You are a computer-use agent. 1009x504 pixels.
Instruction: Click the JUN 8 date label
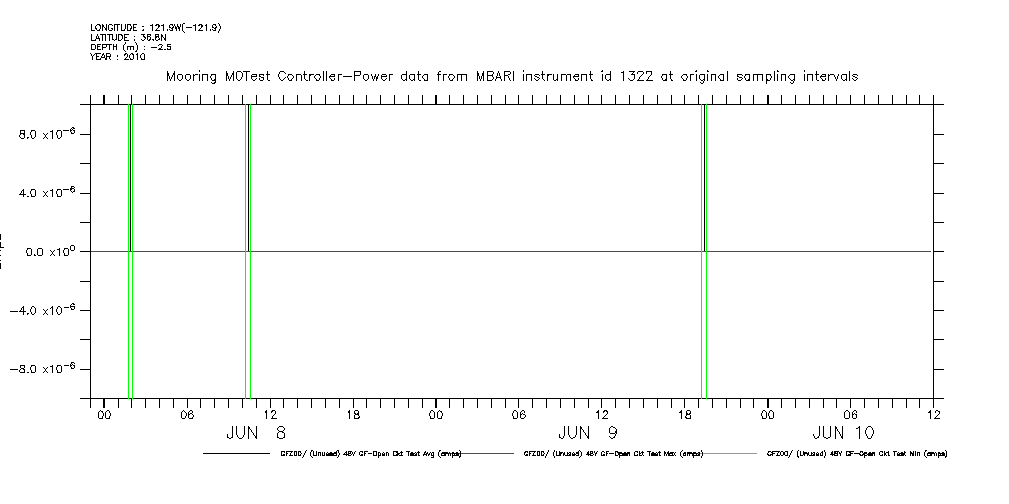[x=256, y=433]
